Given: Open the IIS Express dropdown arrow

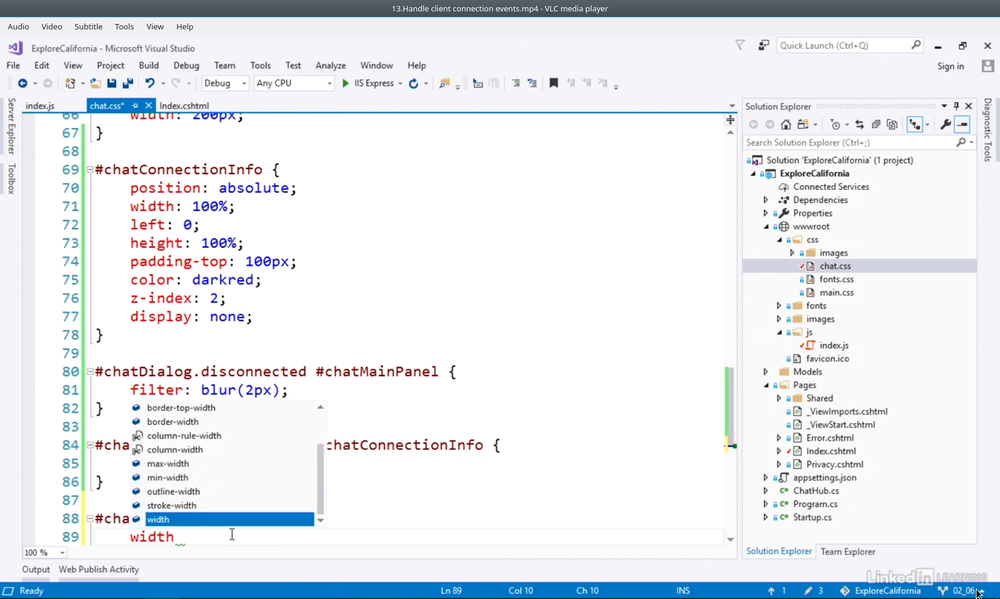Looking at the screenshot, I should pyautogui.click(x=401, y=84).
